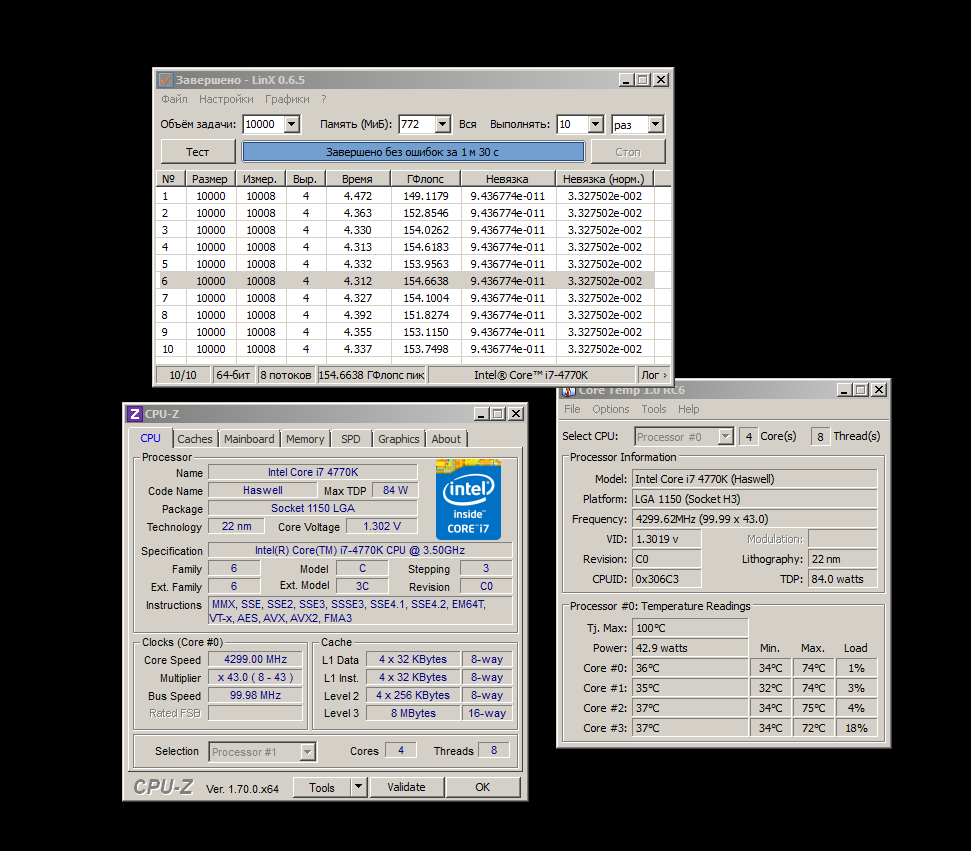Switch to the Caches tab in CPU-Z
Image resolution: width=971 pixels, height=851 pixels.
(194, 439)
